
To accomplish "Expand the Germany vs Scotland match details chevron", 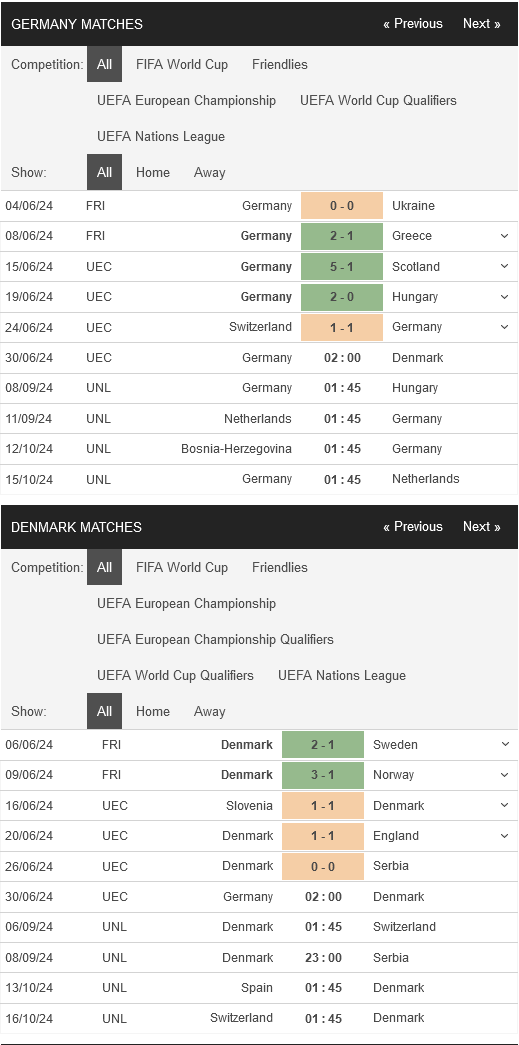I will pyautogui.click(x=504, y=267).
